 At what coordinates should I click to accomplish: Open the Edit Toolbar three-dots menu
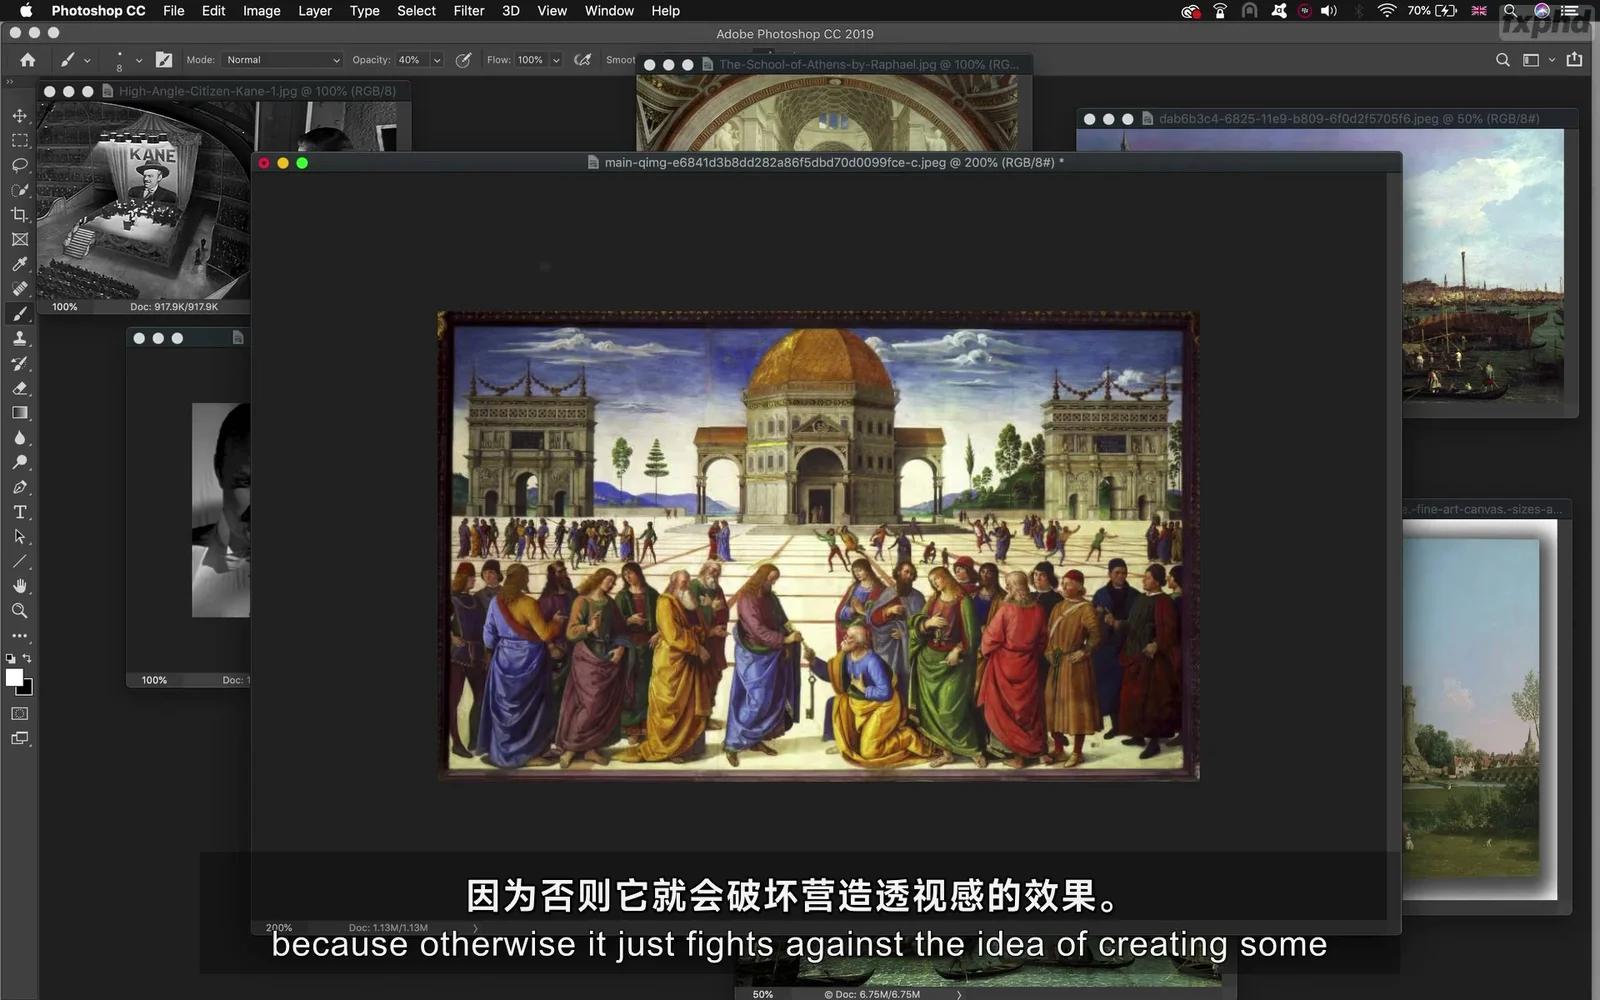pos(19,635)
